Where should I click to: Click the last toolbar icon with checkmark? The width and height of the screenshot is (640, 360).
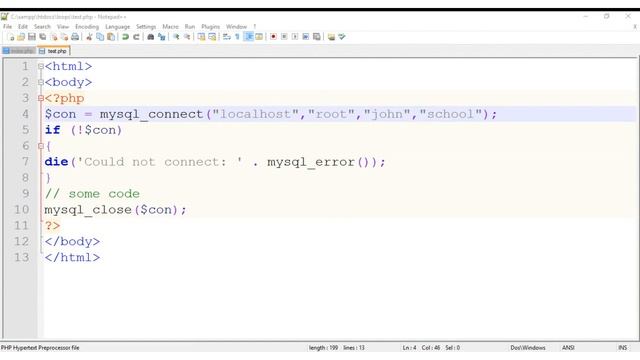pos(342,37)
